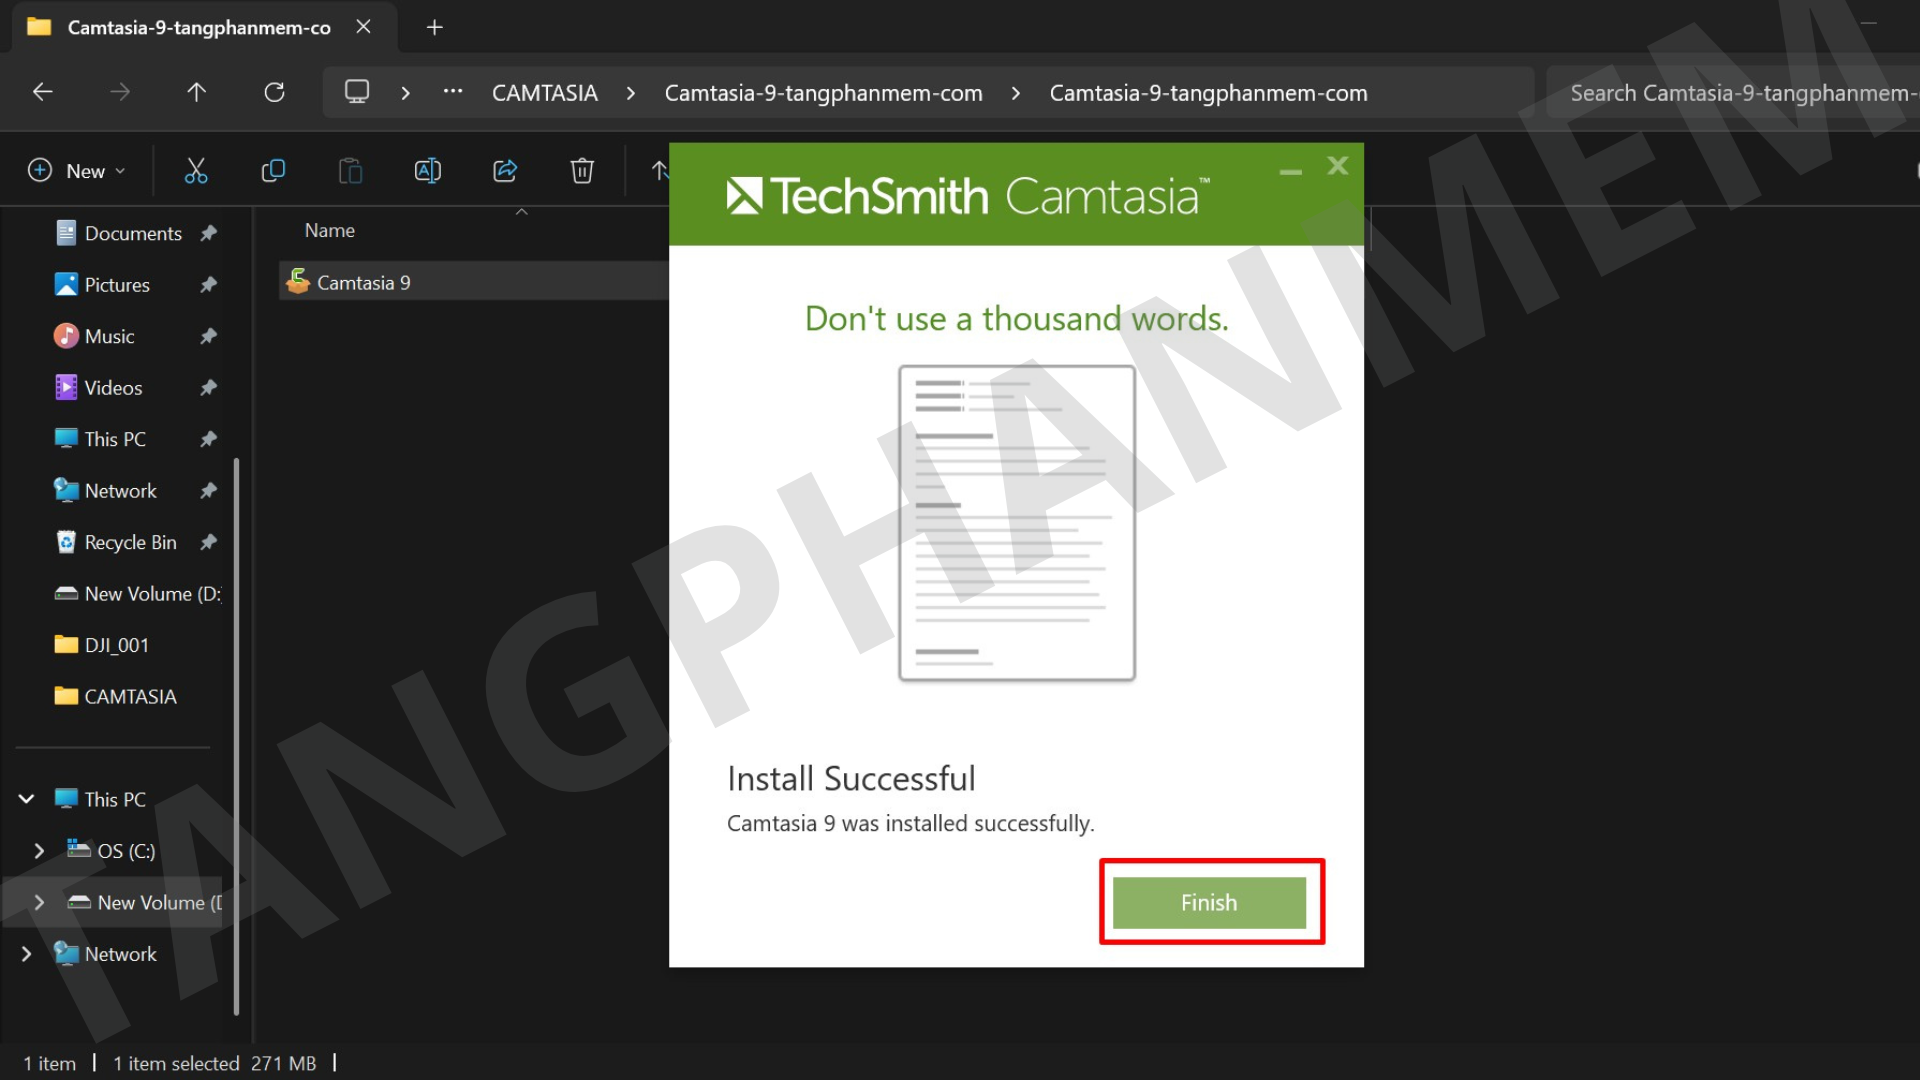Close the Camtasia installer dialog
The image size is (1920, 1080).
[1338, 166]
